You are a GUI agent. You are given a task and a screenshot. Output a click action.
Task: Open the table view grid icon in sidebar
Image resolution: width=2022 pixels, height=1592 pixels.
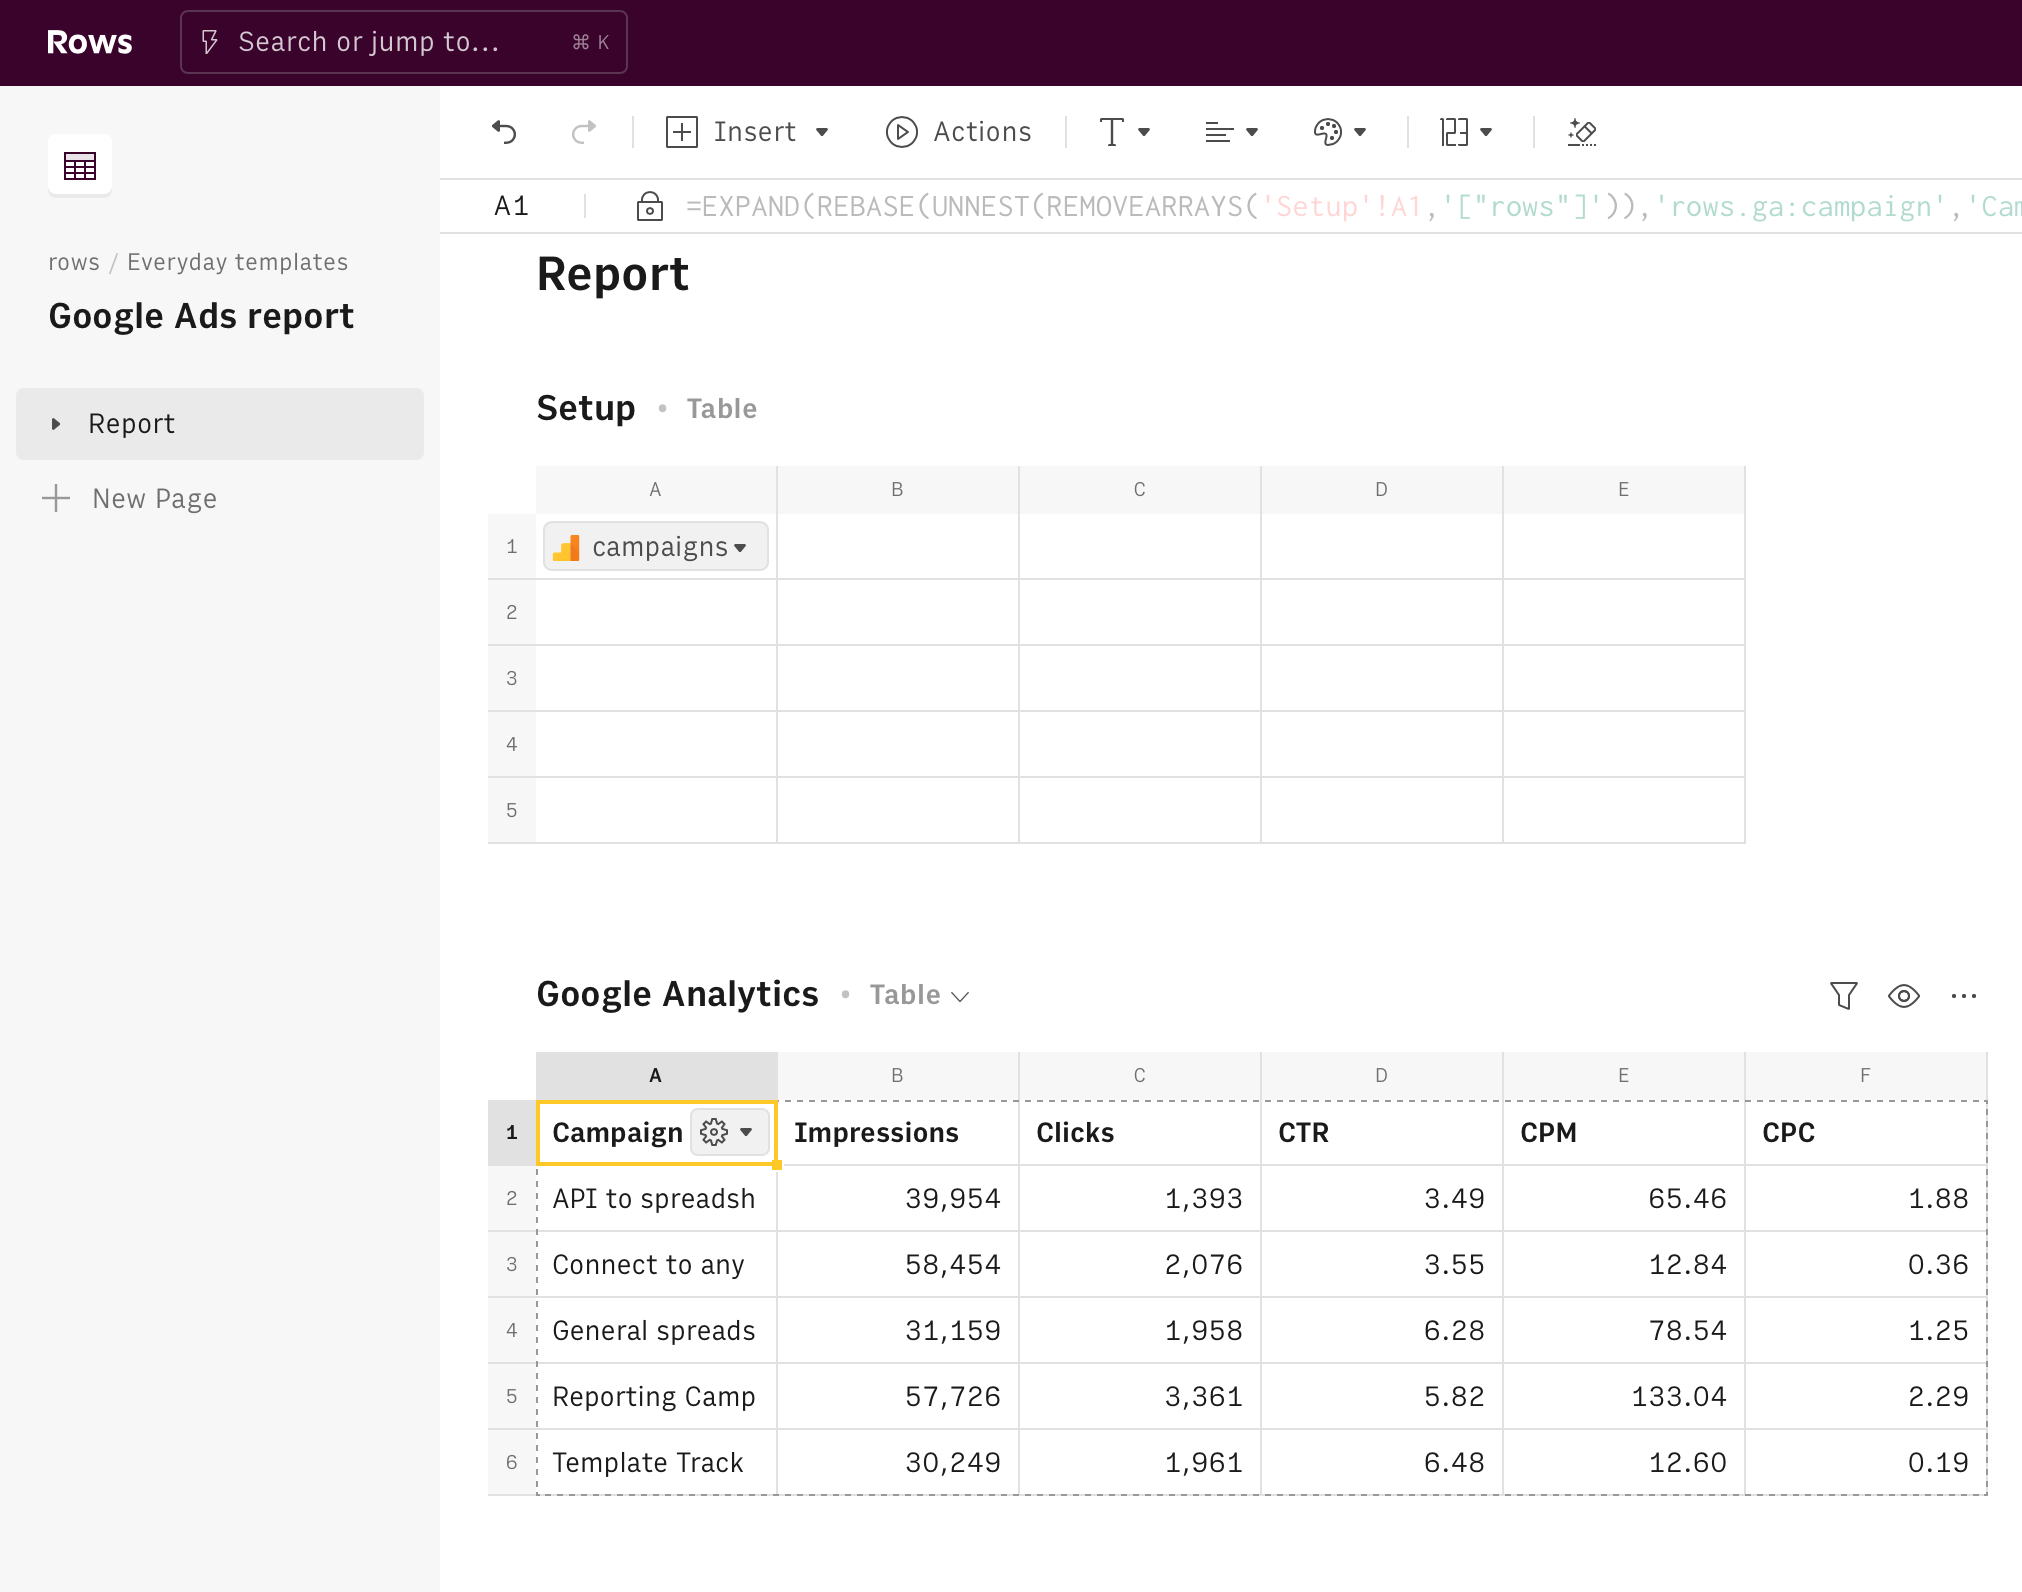[x=80, y=165]
